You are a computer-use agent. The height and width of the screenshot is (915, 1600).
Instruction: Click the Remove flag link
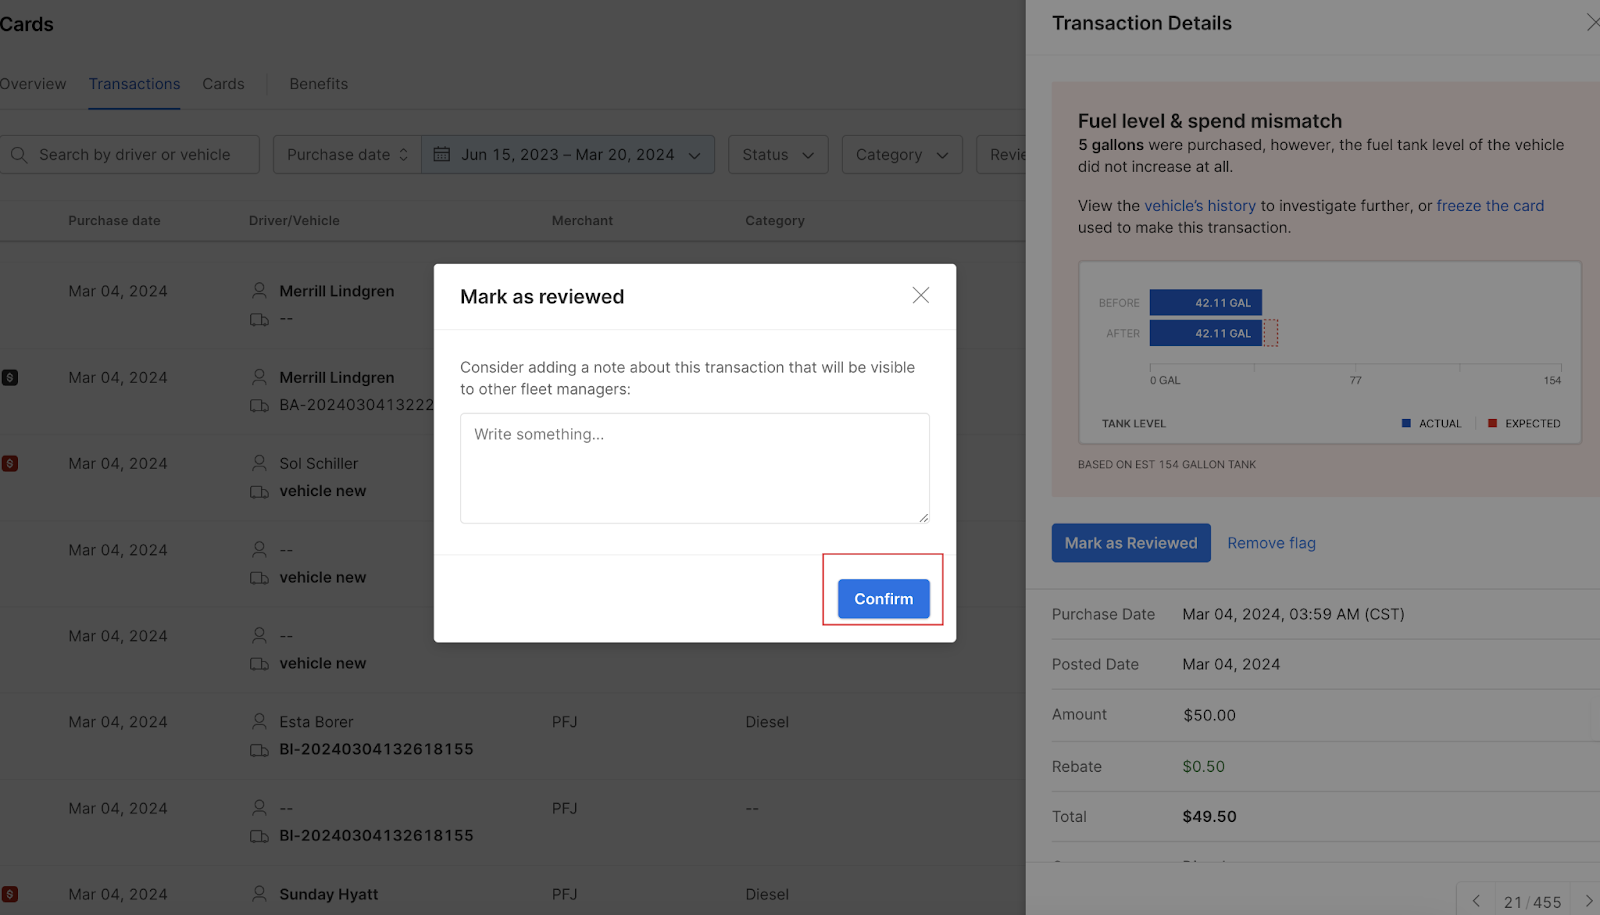click(1271, 543)
